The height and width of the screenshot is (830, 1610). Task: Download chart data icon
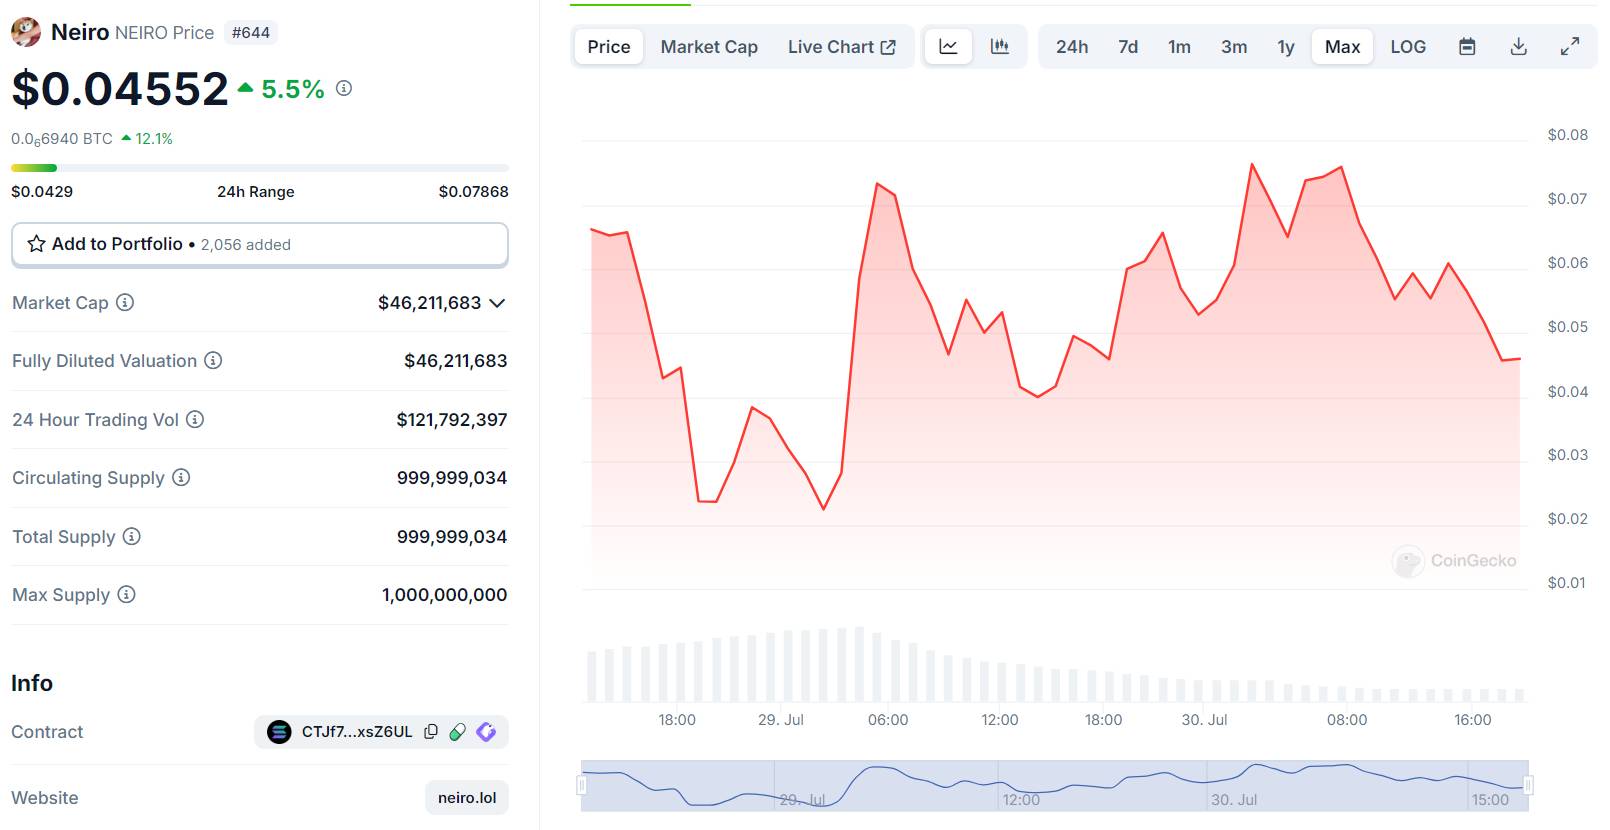coord(1519,47)
